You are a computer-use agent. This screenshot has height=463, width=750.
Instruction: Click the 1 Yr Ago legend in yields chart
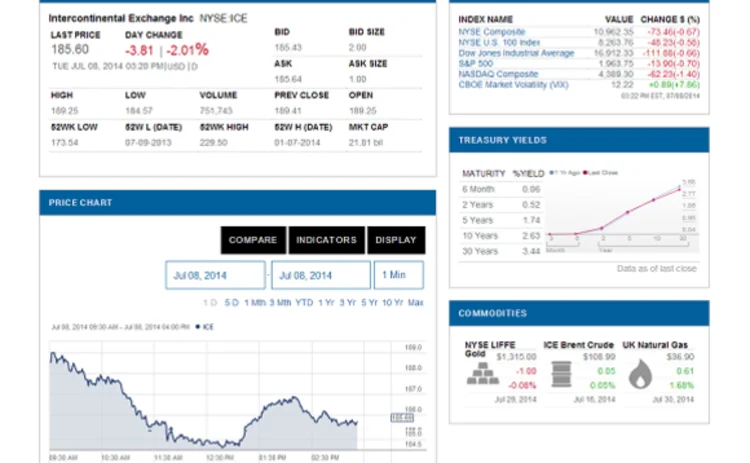(565, 173)
